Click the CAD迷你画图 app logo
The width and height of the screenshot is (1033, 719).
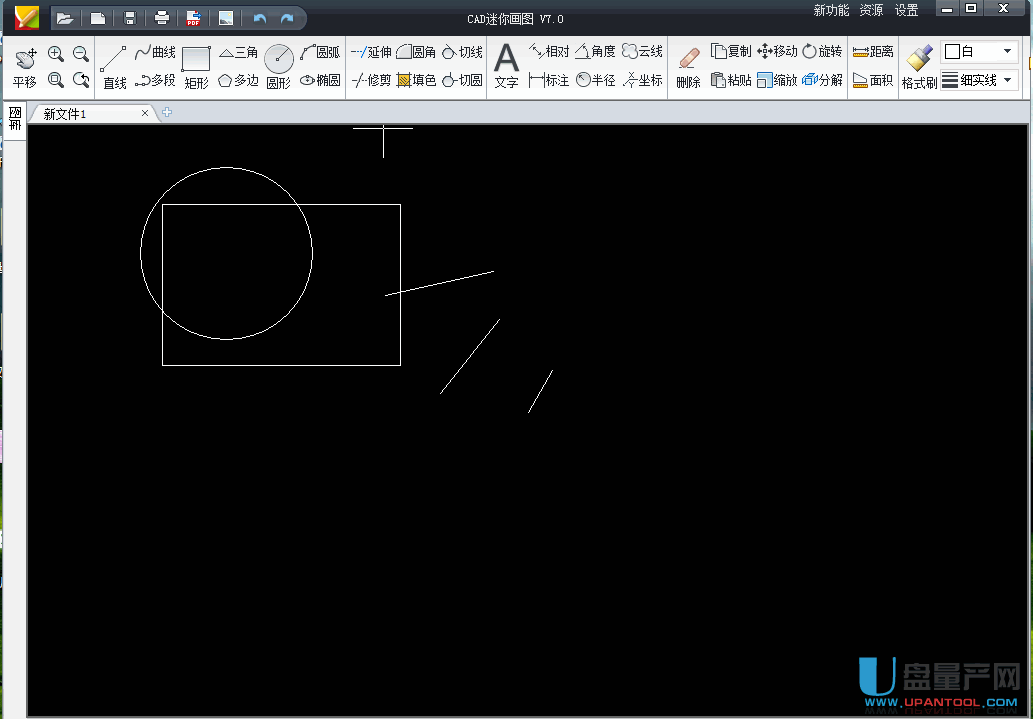coord(26,18)
